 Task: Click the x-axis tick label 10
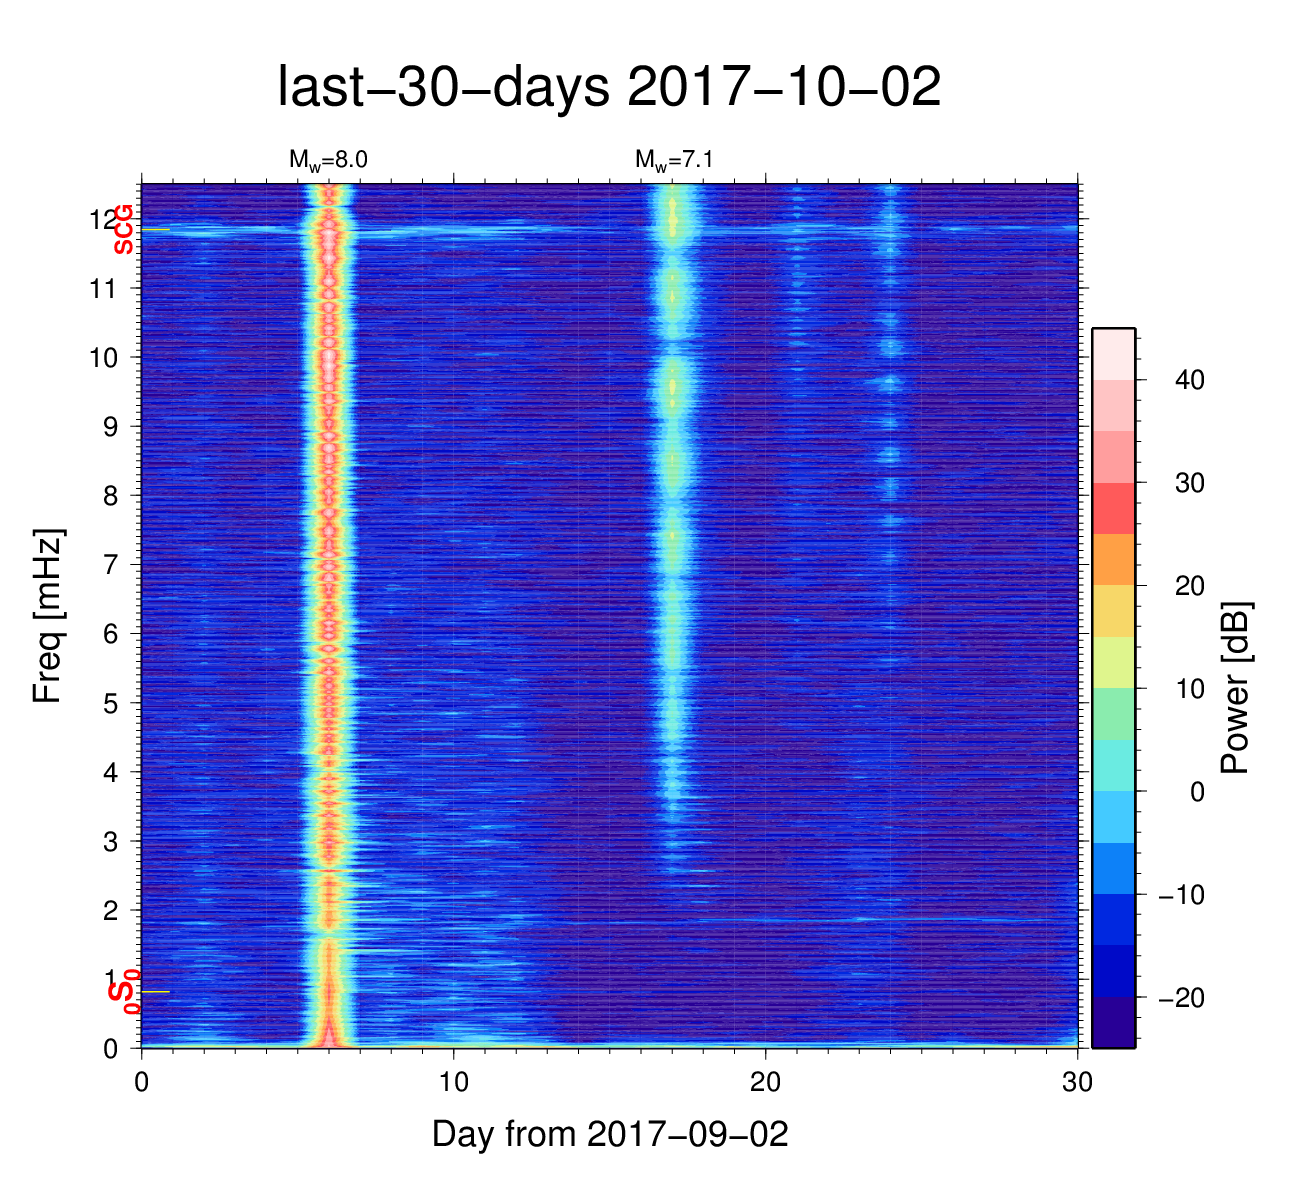coord(454,1083)
